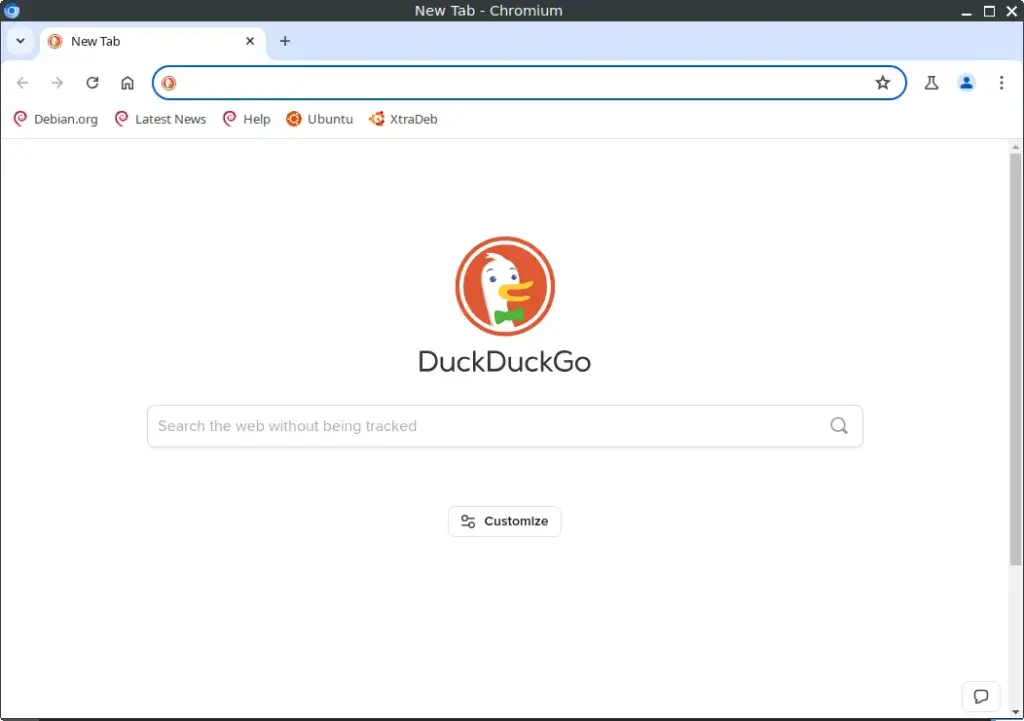1024x721 pixels.
Task: Click the DuckDuckGo duck logo
Action: point(505,286)
